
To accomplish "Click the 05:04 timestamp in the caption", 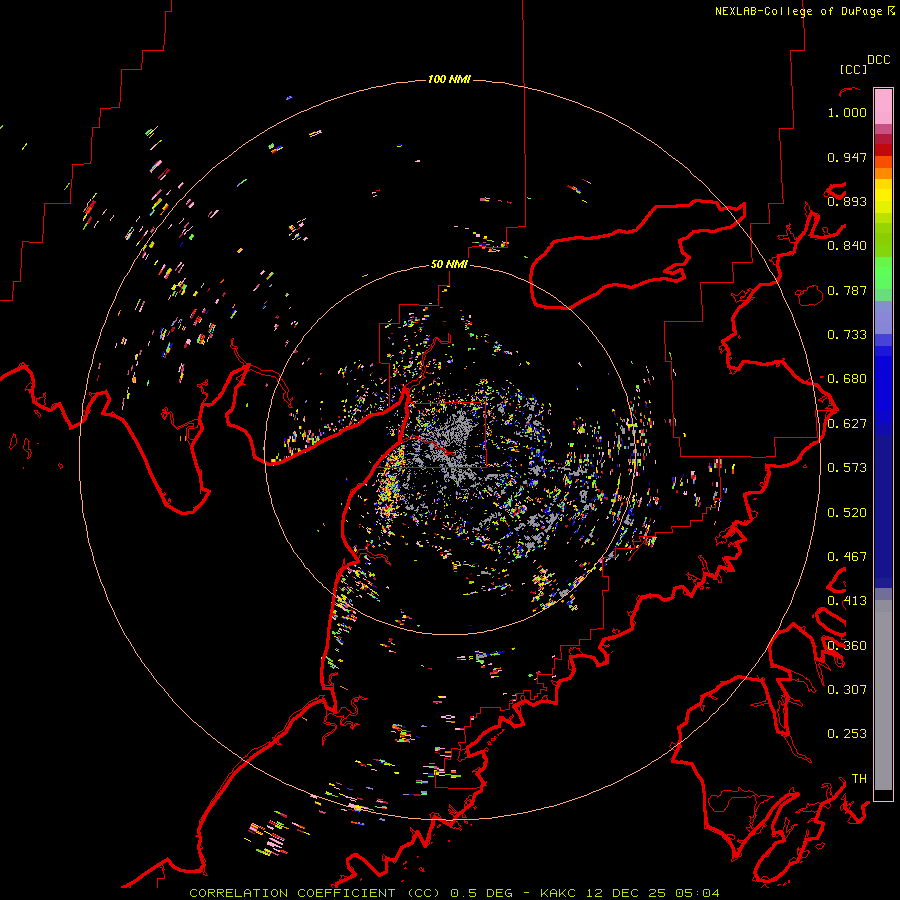I will click(x=697, y=893).
